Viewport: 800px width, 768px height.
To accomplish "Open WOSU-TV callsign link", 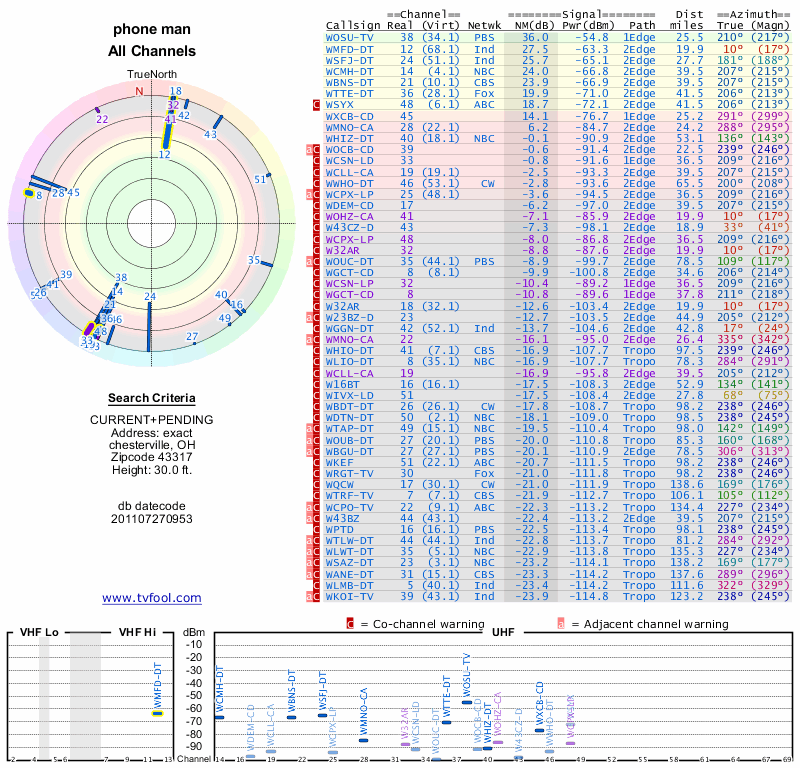I will tap(350, 37).
